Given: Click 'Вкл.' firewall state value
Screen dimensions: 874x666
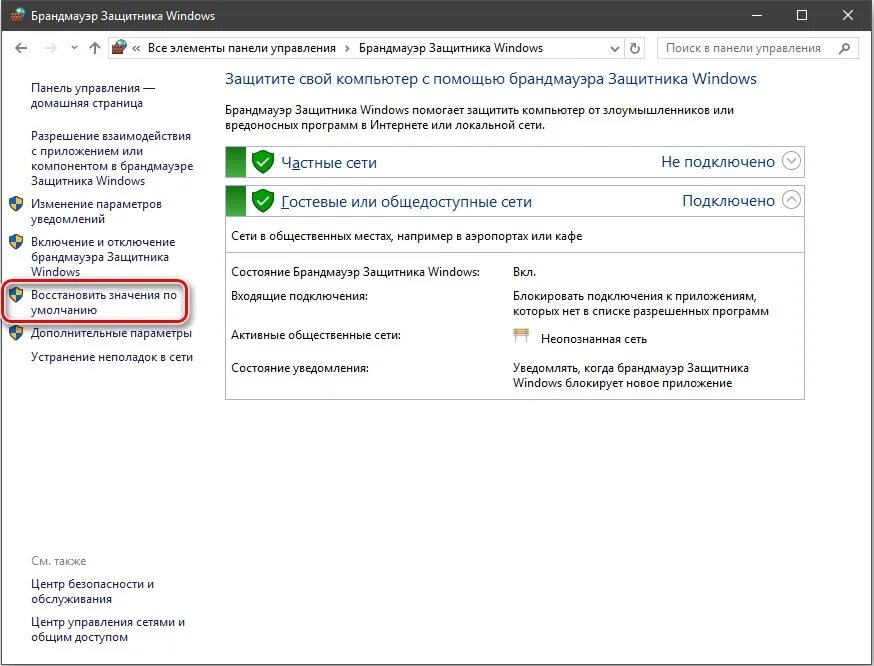Looking at the screenshot, I should [524, 272].
